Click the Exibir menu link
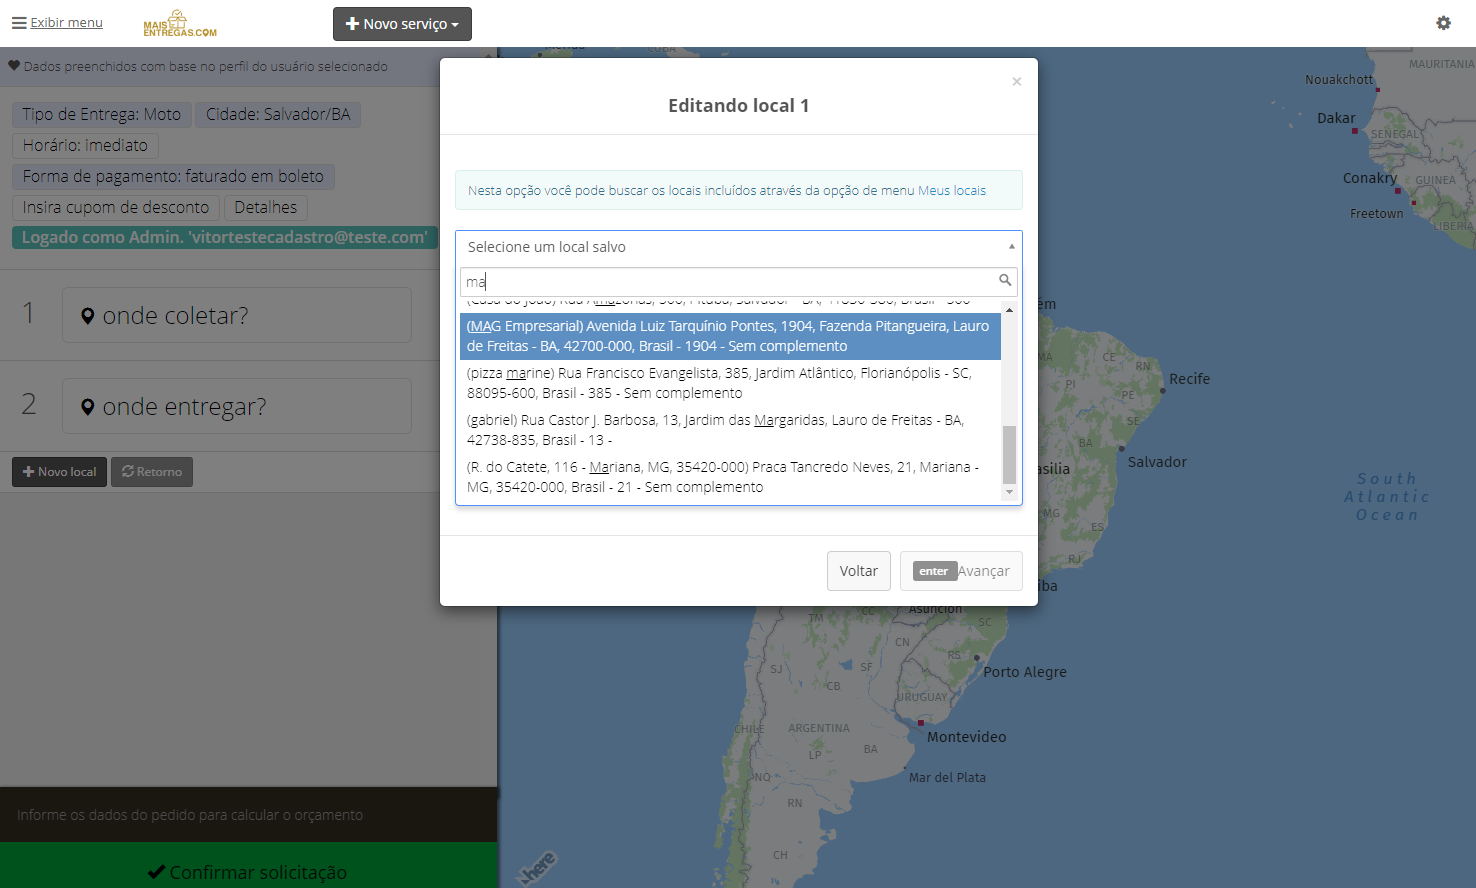Image resolution: width=1476 pixels, height=888 pixels. click(x=66, y=23)
